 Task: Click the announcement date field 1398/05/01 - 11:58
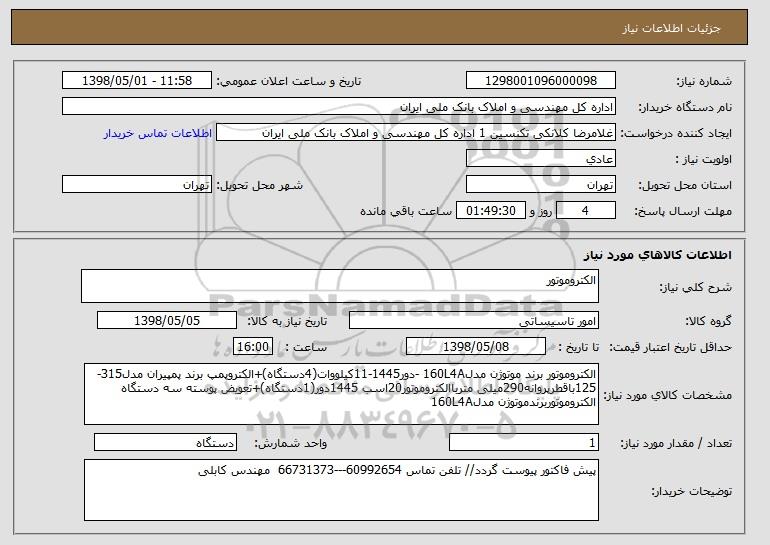(137, 81)
